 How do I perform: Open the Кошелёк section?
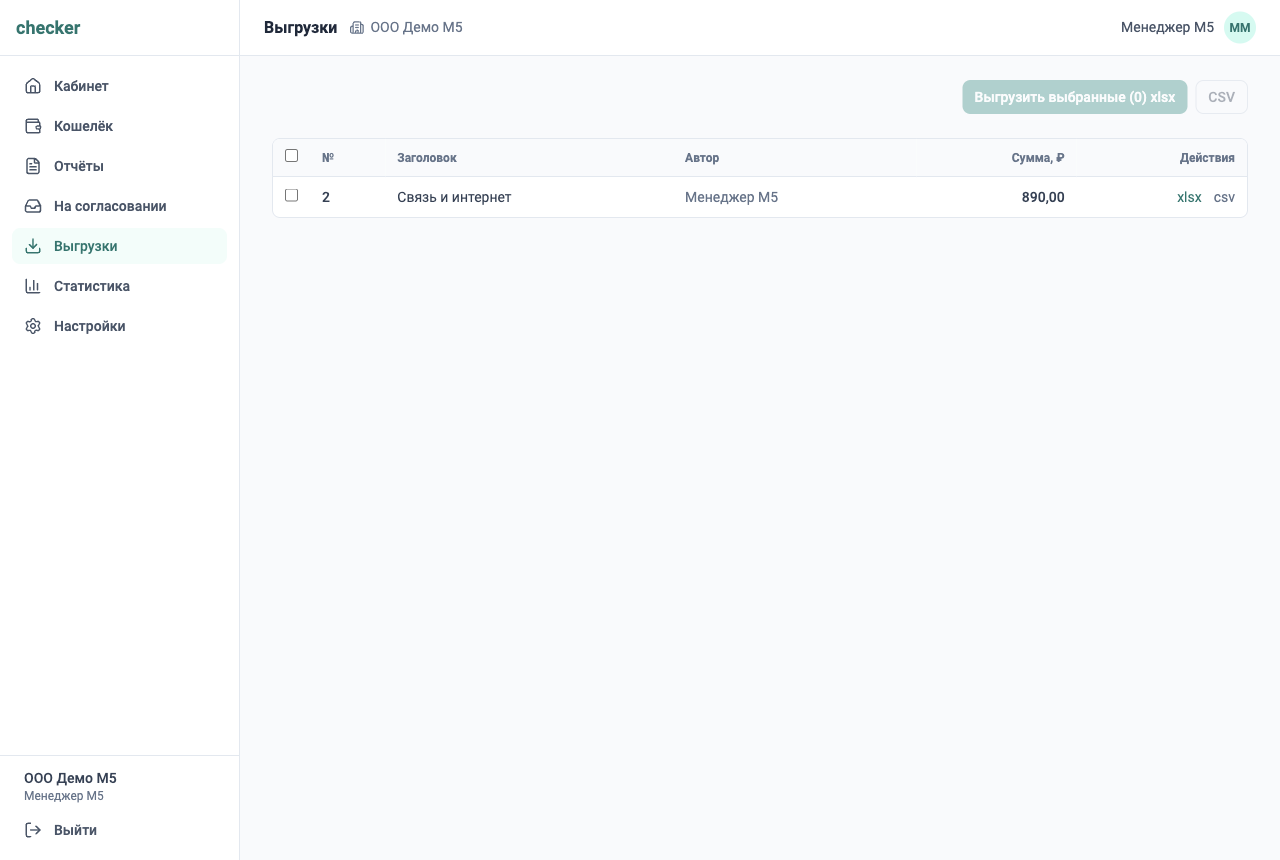coord(120,126)
